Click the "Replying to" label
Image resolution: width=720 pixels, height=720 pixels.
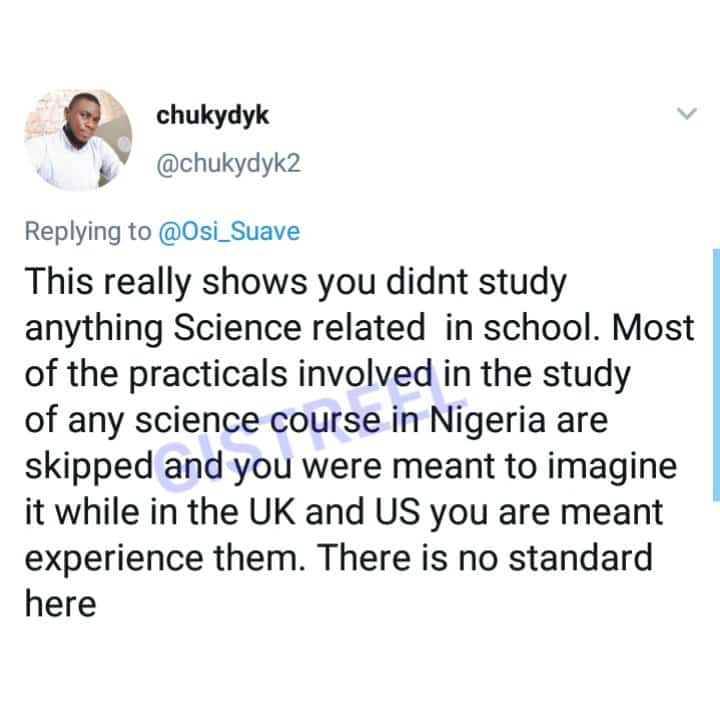pos(87,232)
